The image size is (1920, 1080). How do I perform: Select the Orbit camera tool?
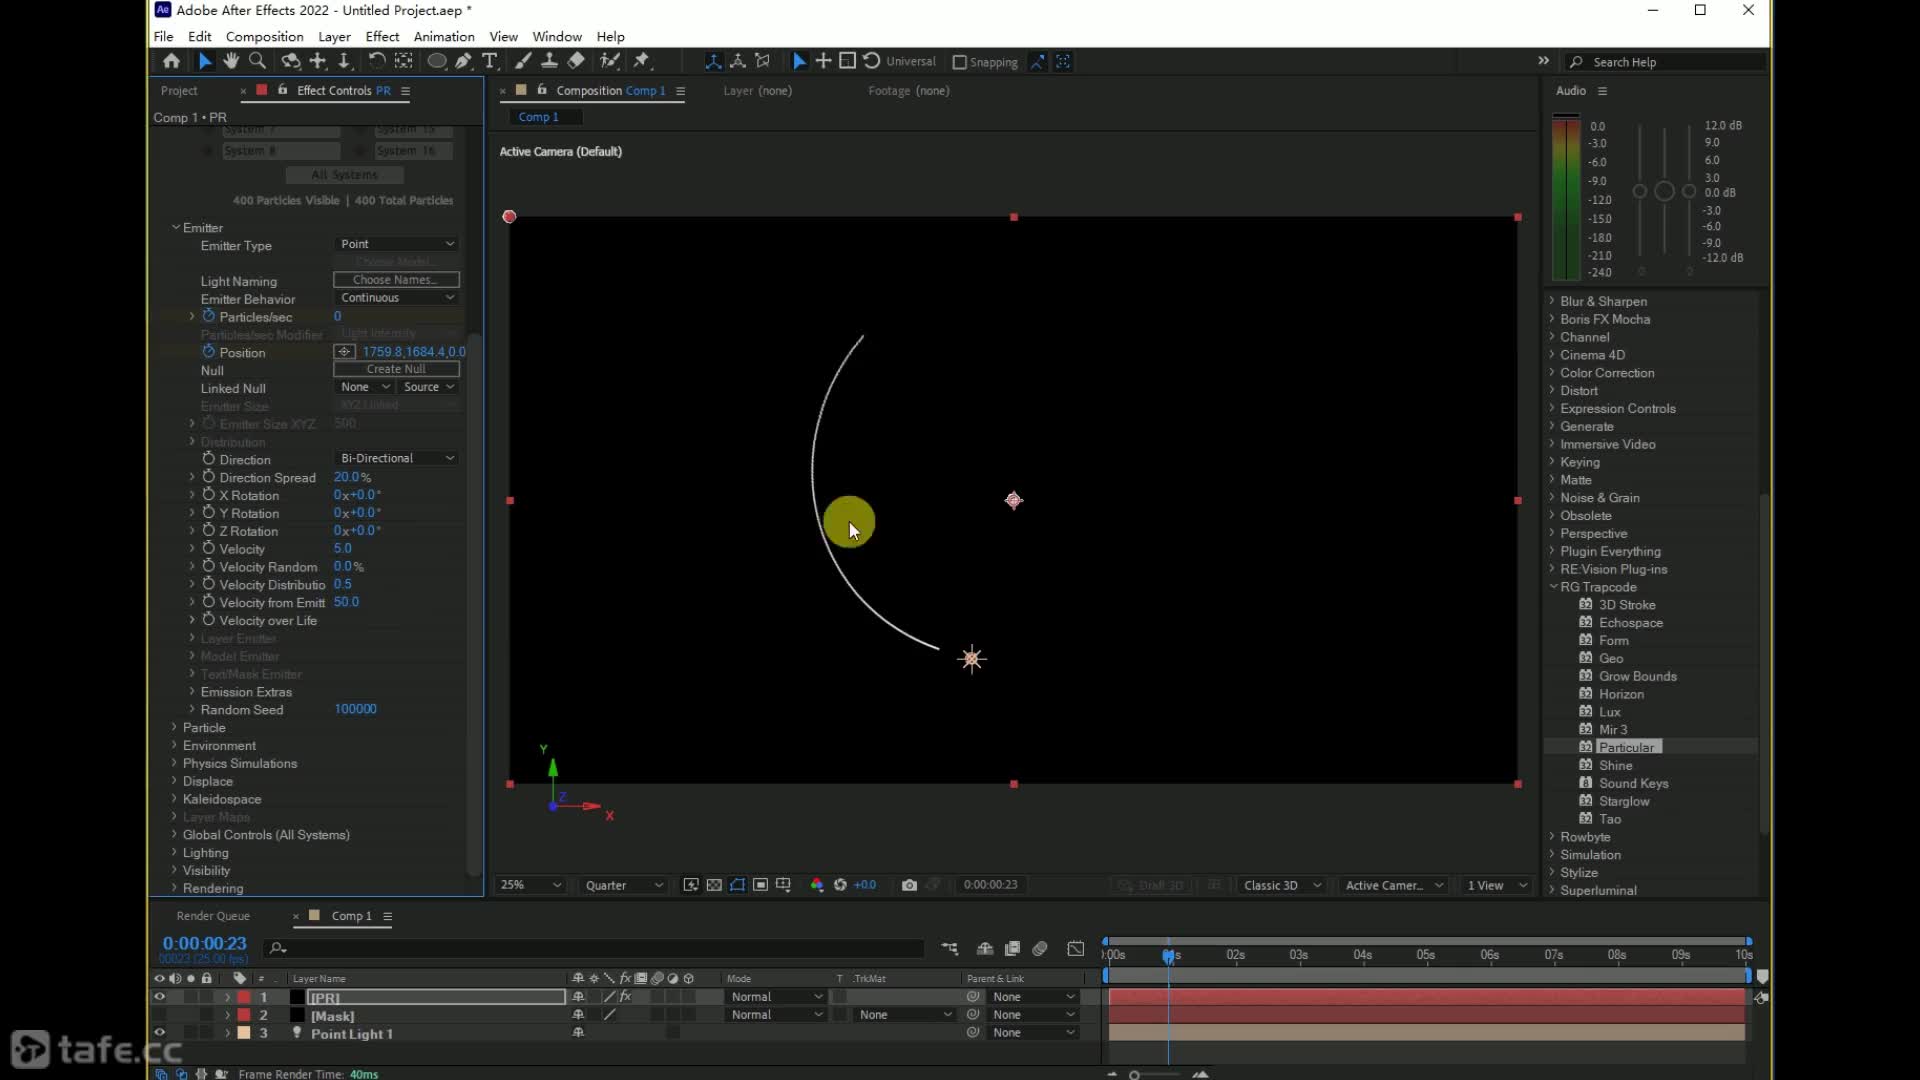290,61
